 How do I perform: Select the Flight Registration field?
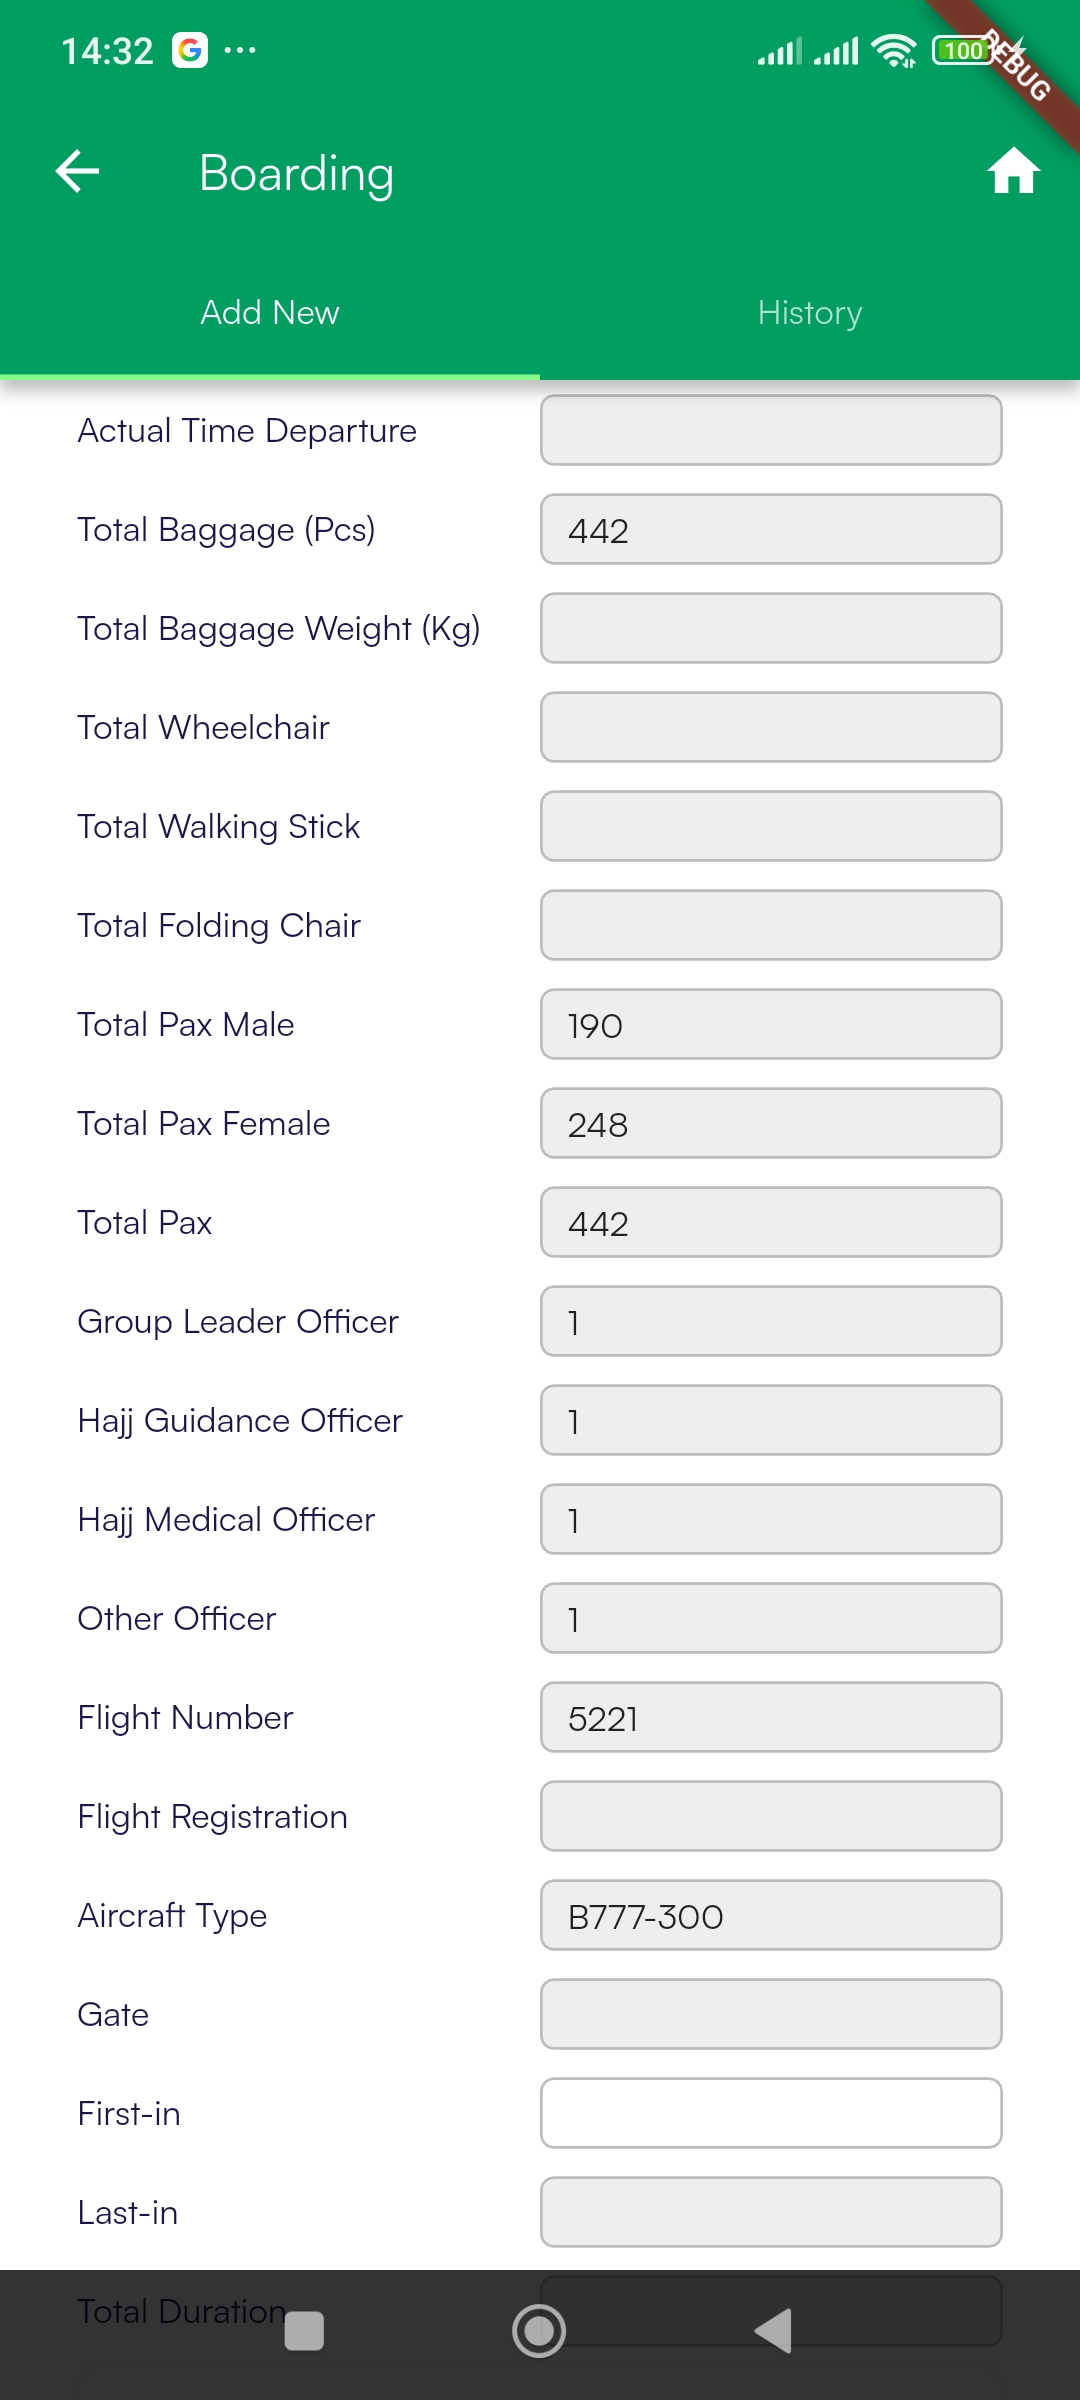coord(771,1816)
